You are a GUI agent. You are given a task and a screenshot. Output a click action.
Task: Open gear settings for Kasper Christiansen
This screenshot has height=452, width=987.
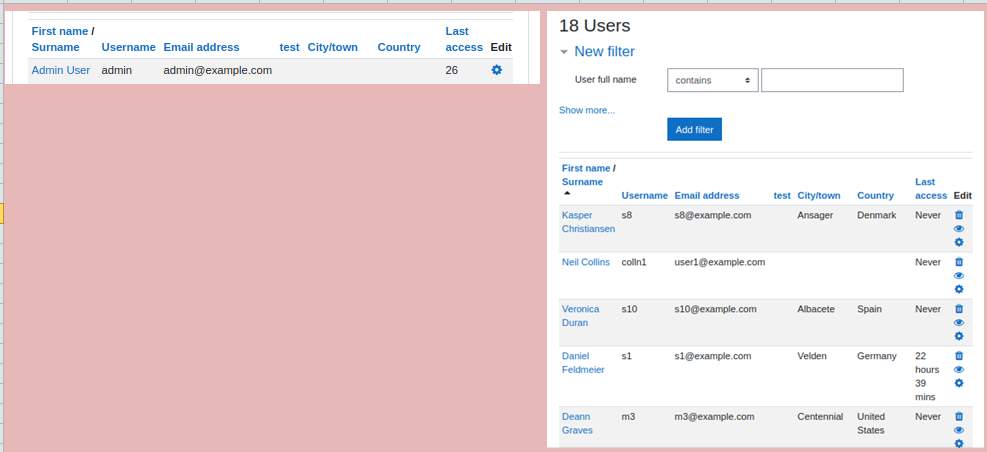959,242
